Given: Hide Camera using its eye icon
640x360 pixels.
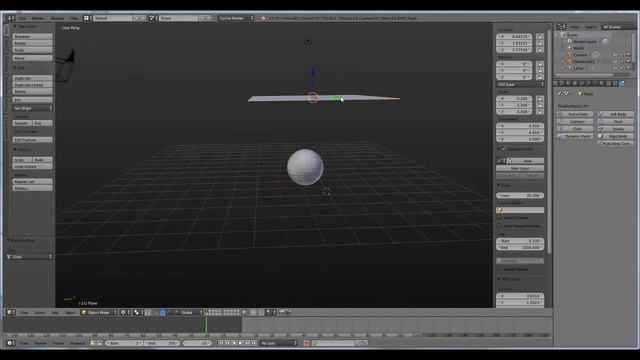Looking at the screenshot, I should 615,55.
